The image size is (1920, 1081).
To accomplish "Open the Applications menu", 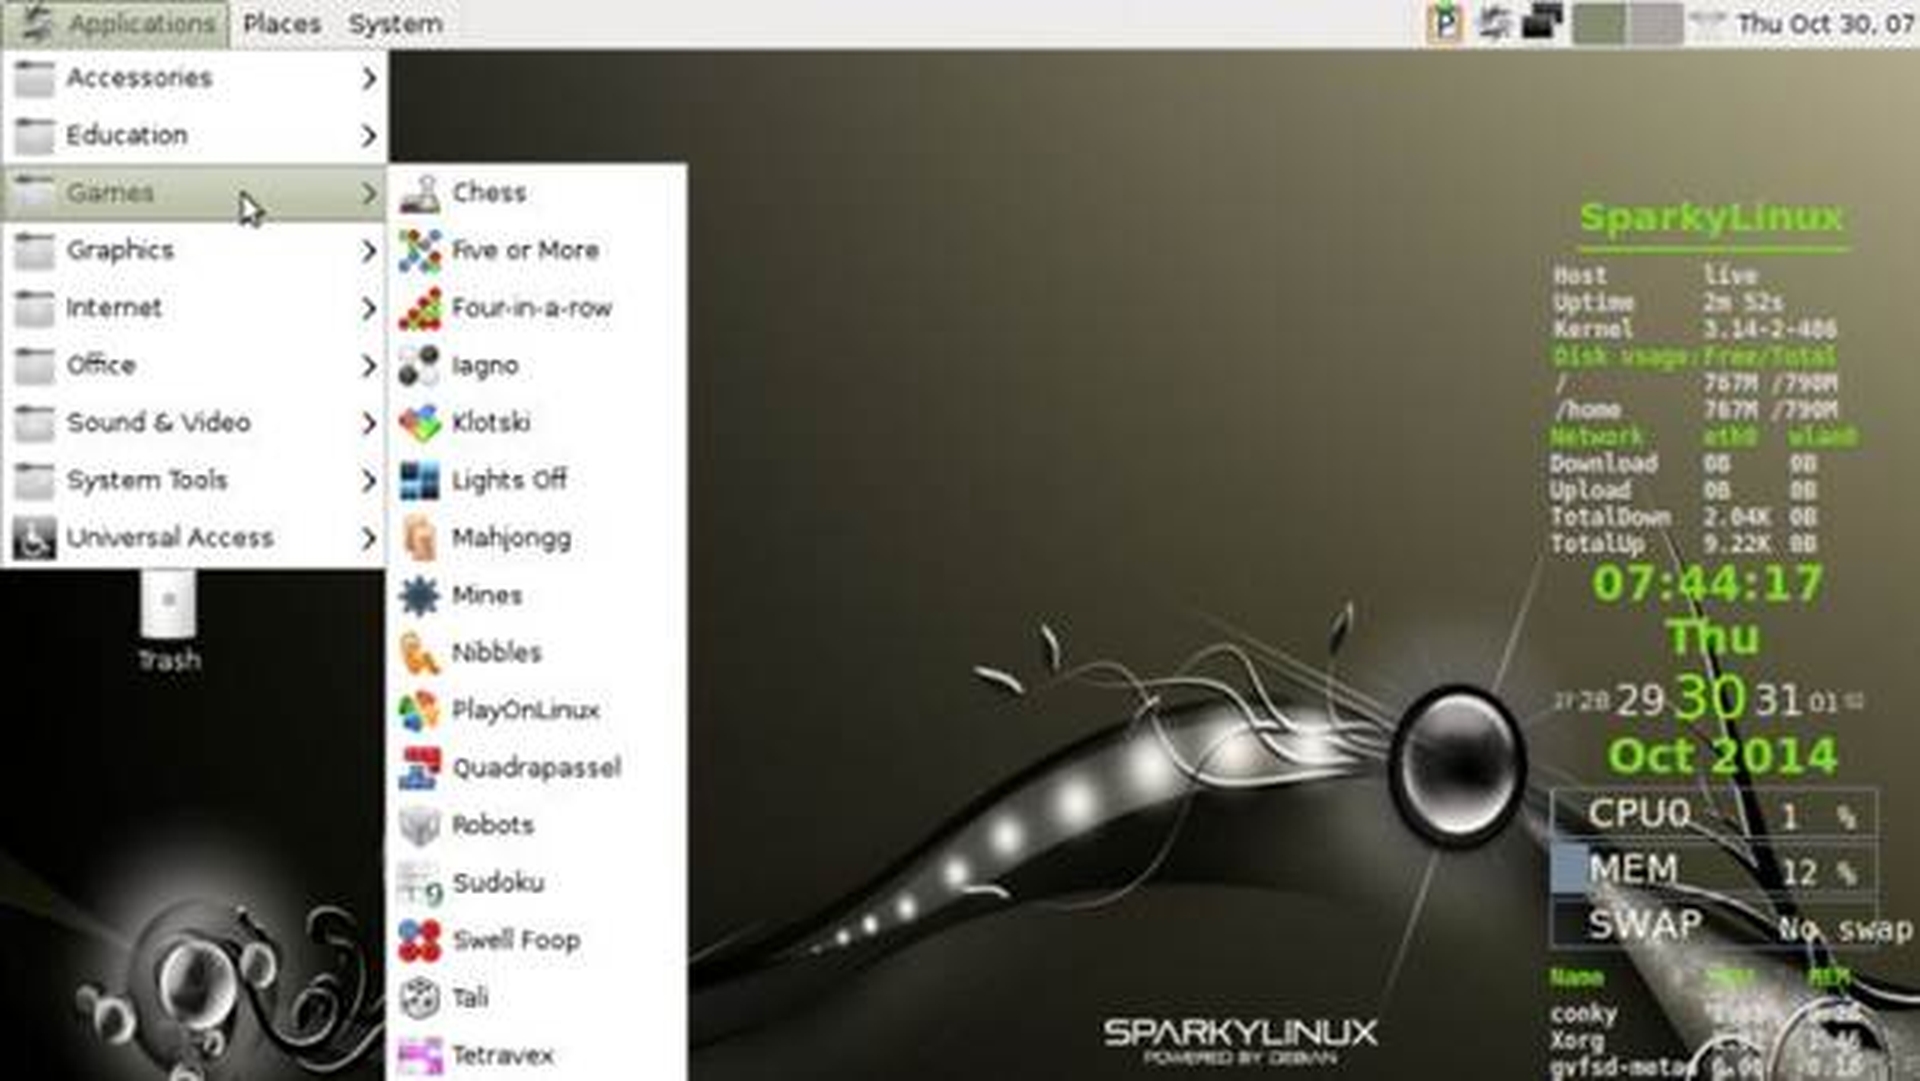I will tap(116, 24).
